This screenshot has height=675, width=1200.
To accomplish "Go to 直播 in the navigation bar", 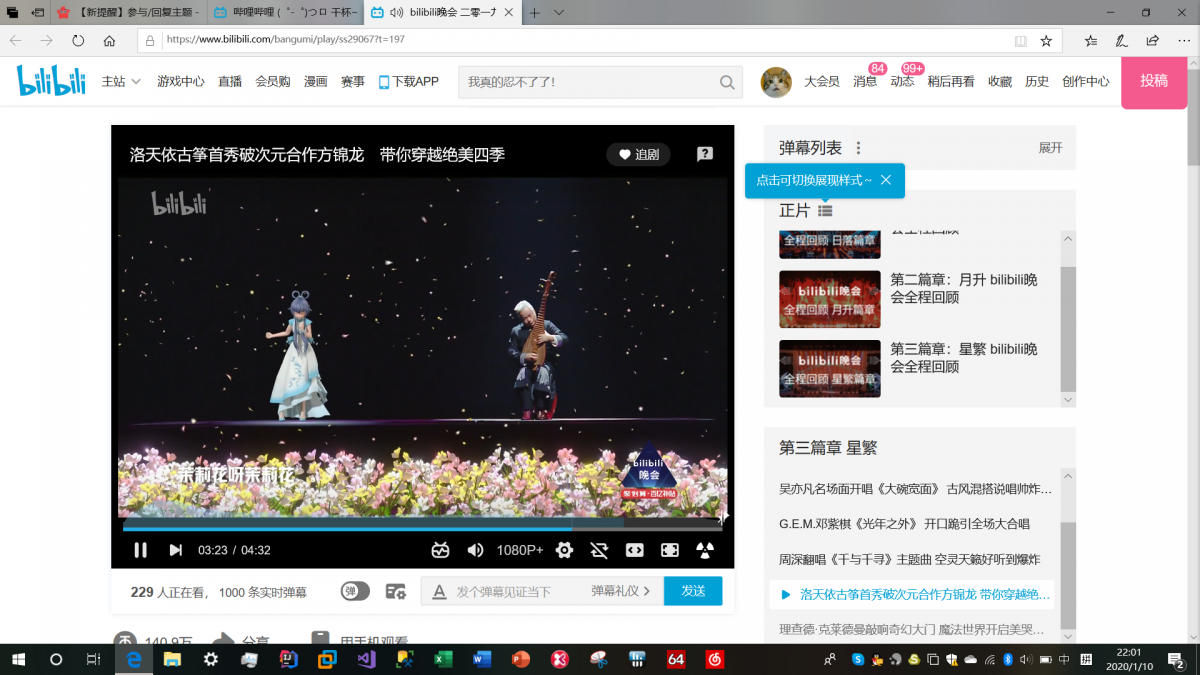I will pyautogui.click(x=230, y=82).
